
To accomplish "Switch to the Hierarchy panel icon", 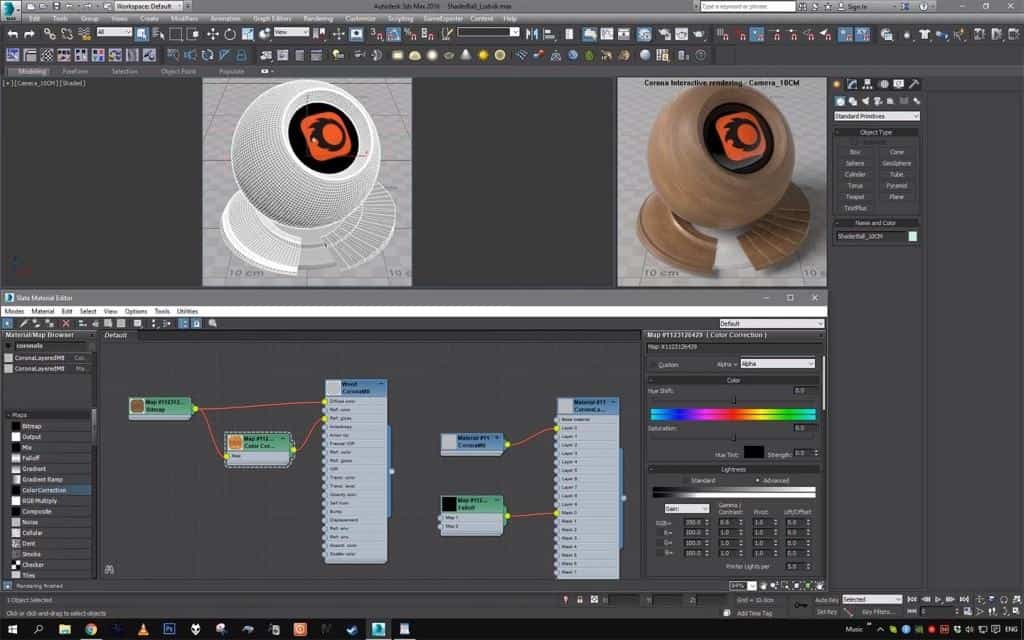I will click(x=867, y=83).
